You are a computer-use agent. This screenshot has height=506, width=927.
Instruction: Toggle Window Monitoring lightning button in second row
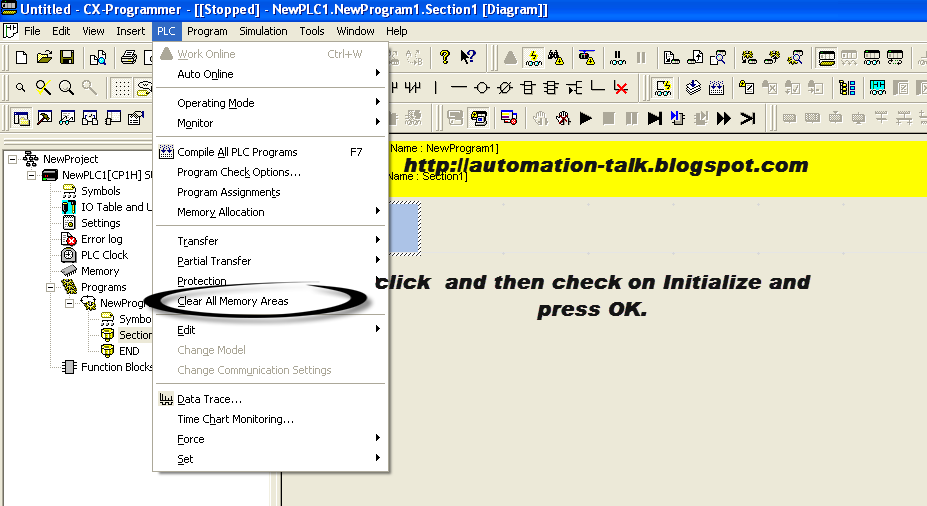(x=663, y=88)
